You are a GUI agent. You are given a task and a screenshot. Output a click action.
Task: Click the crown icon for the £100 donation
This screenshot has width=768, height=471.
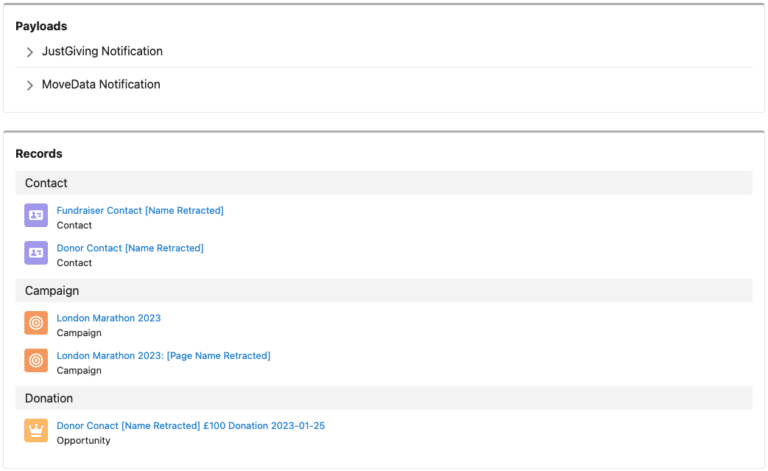pyautogui.click(x=36, y=431)
